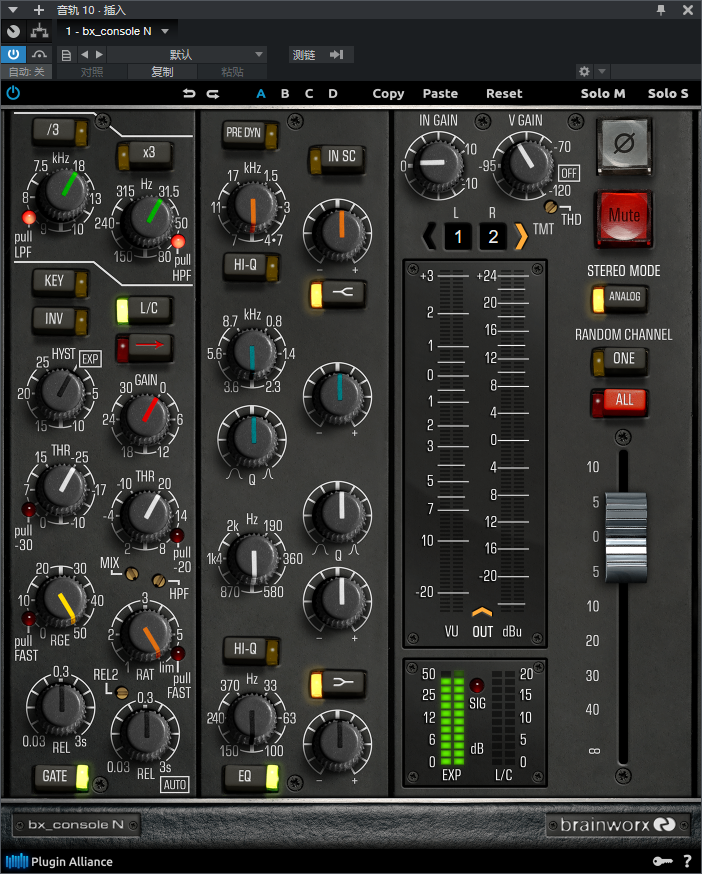Click the next preset arrow
702x874 pixels.
(99, 55)
